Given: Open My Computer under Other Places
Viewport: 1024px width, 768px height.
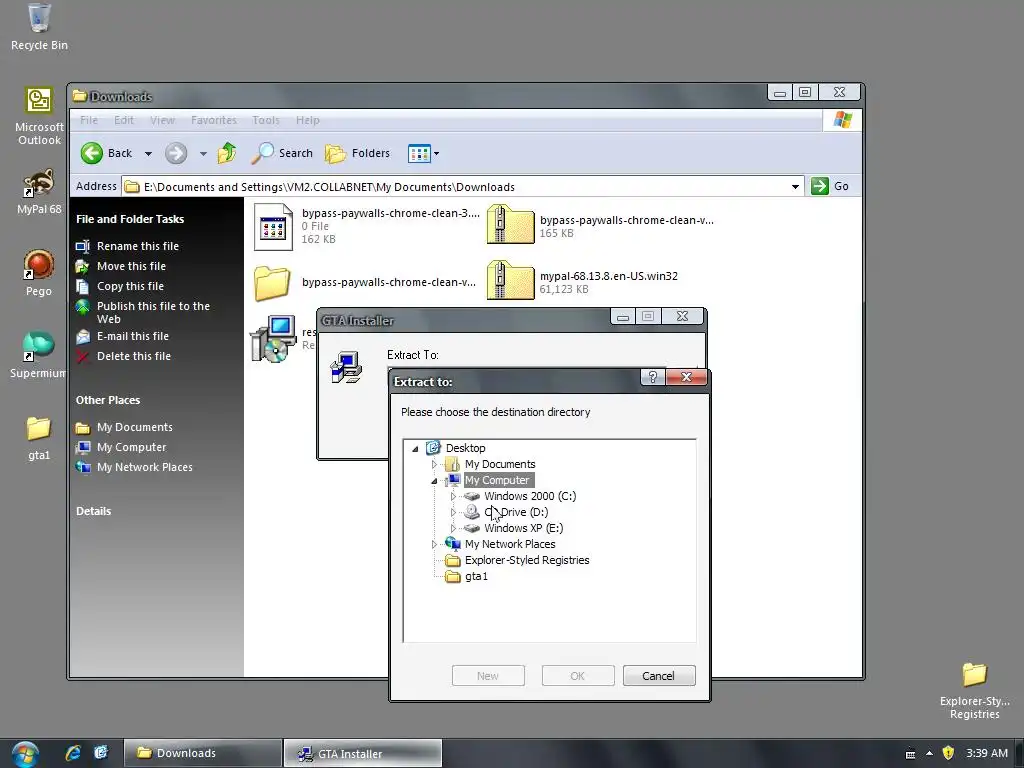Looking at the screenshot, I should tap(131, 447).
